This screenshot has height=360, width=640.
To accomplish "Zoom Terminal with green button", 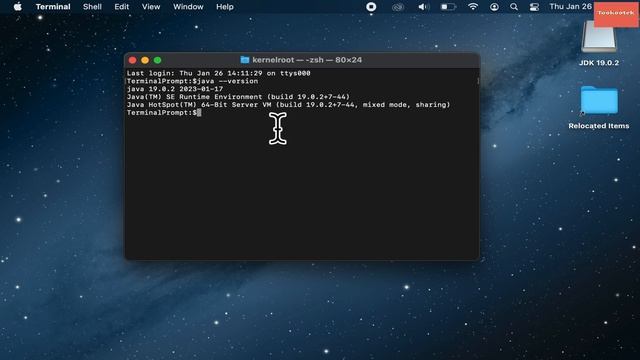I will pyautogui.click(x=158, y=60).
